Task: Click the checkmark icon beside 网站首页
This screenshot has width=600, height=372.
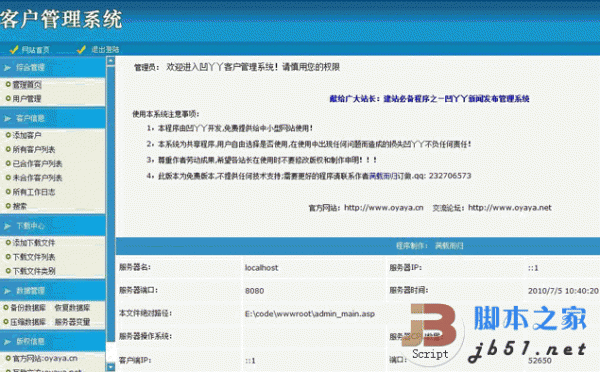Action: click(14, 50)
